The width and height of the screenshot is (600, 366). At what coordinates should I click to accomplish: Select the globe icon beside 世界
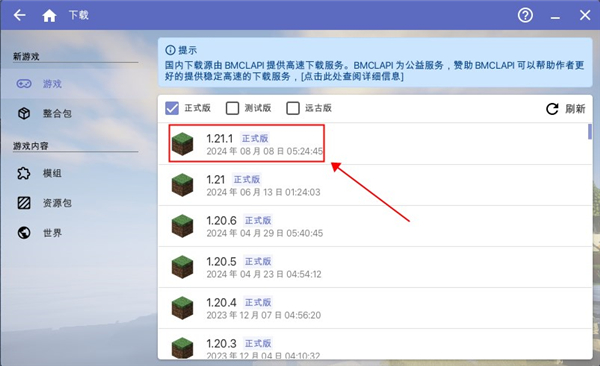point(24,232)
